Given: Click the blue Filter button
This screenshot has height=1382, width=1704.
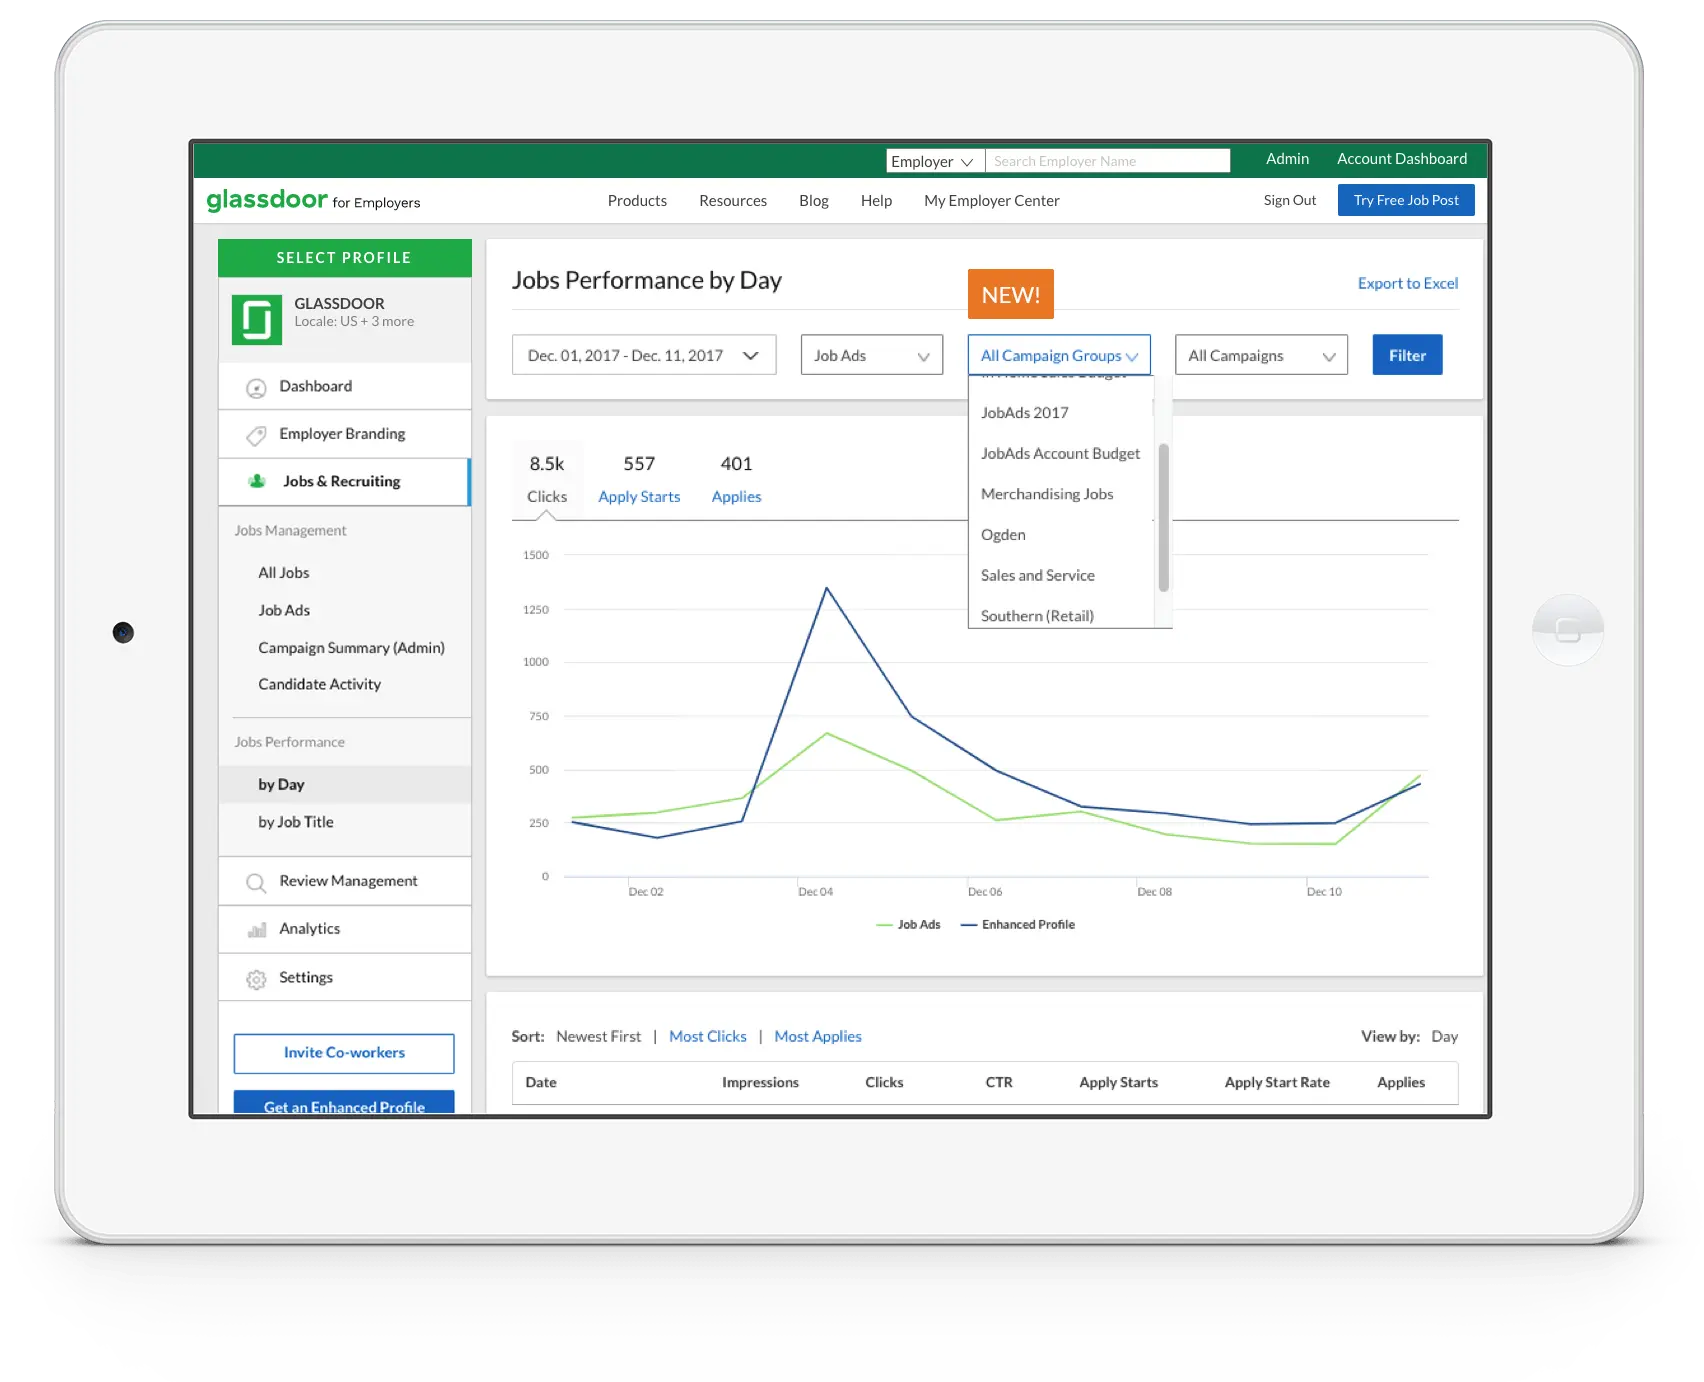Looking at the screenshot, I should (x=1407, y=355).
